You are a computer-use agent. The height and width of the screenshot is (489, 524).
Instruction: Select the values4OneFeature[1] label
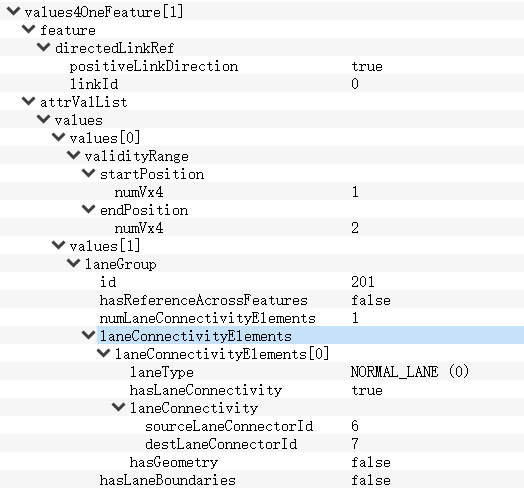104,12
